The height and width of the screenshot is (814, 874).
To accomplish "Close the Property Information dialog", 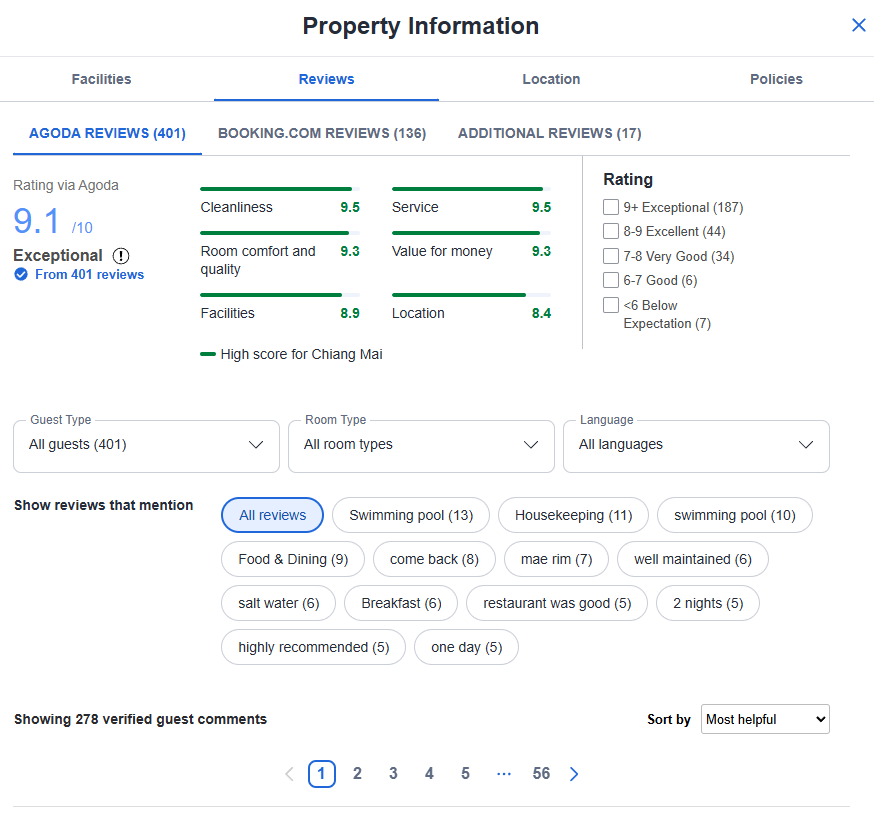I will tap(858, 25).
